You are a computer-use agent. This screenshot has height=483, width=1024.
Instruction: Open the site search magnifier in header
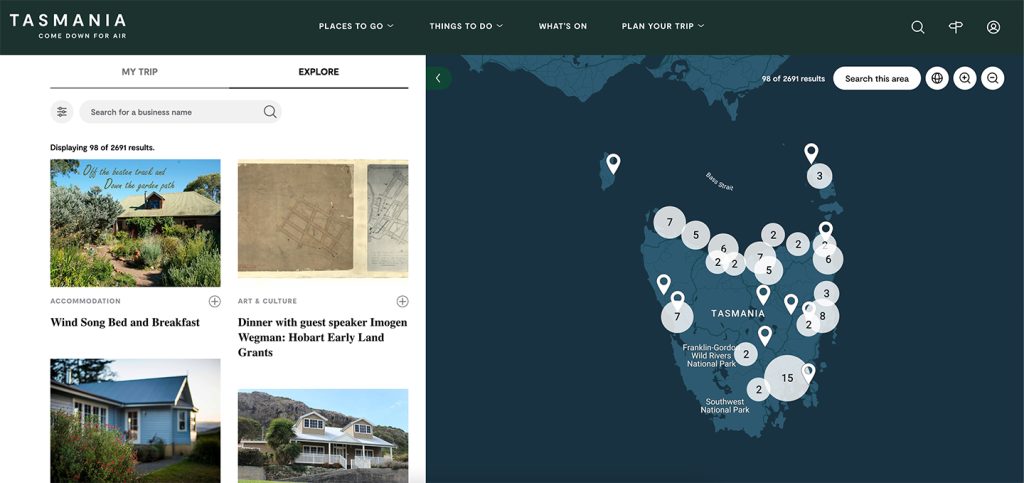917,27
